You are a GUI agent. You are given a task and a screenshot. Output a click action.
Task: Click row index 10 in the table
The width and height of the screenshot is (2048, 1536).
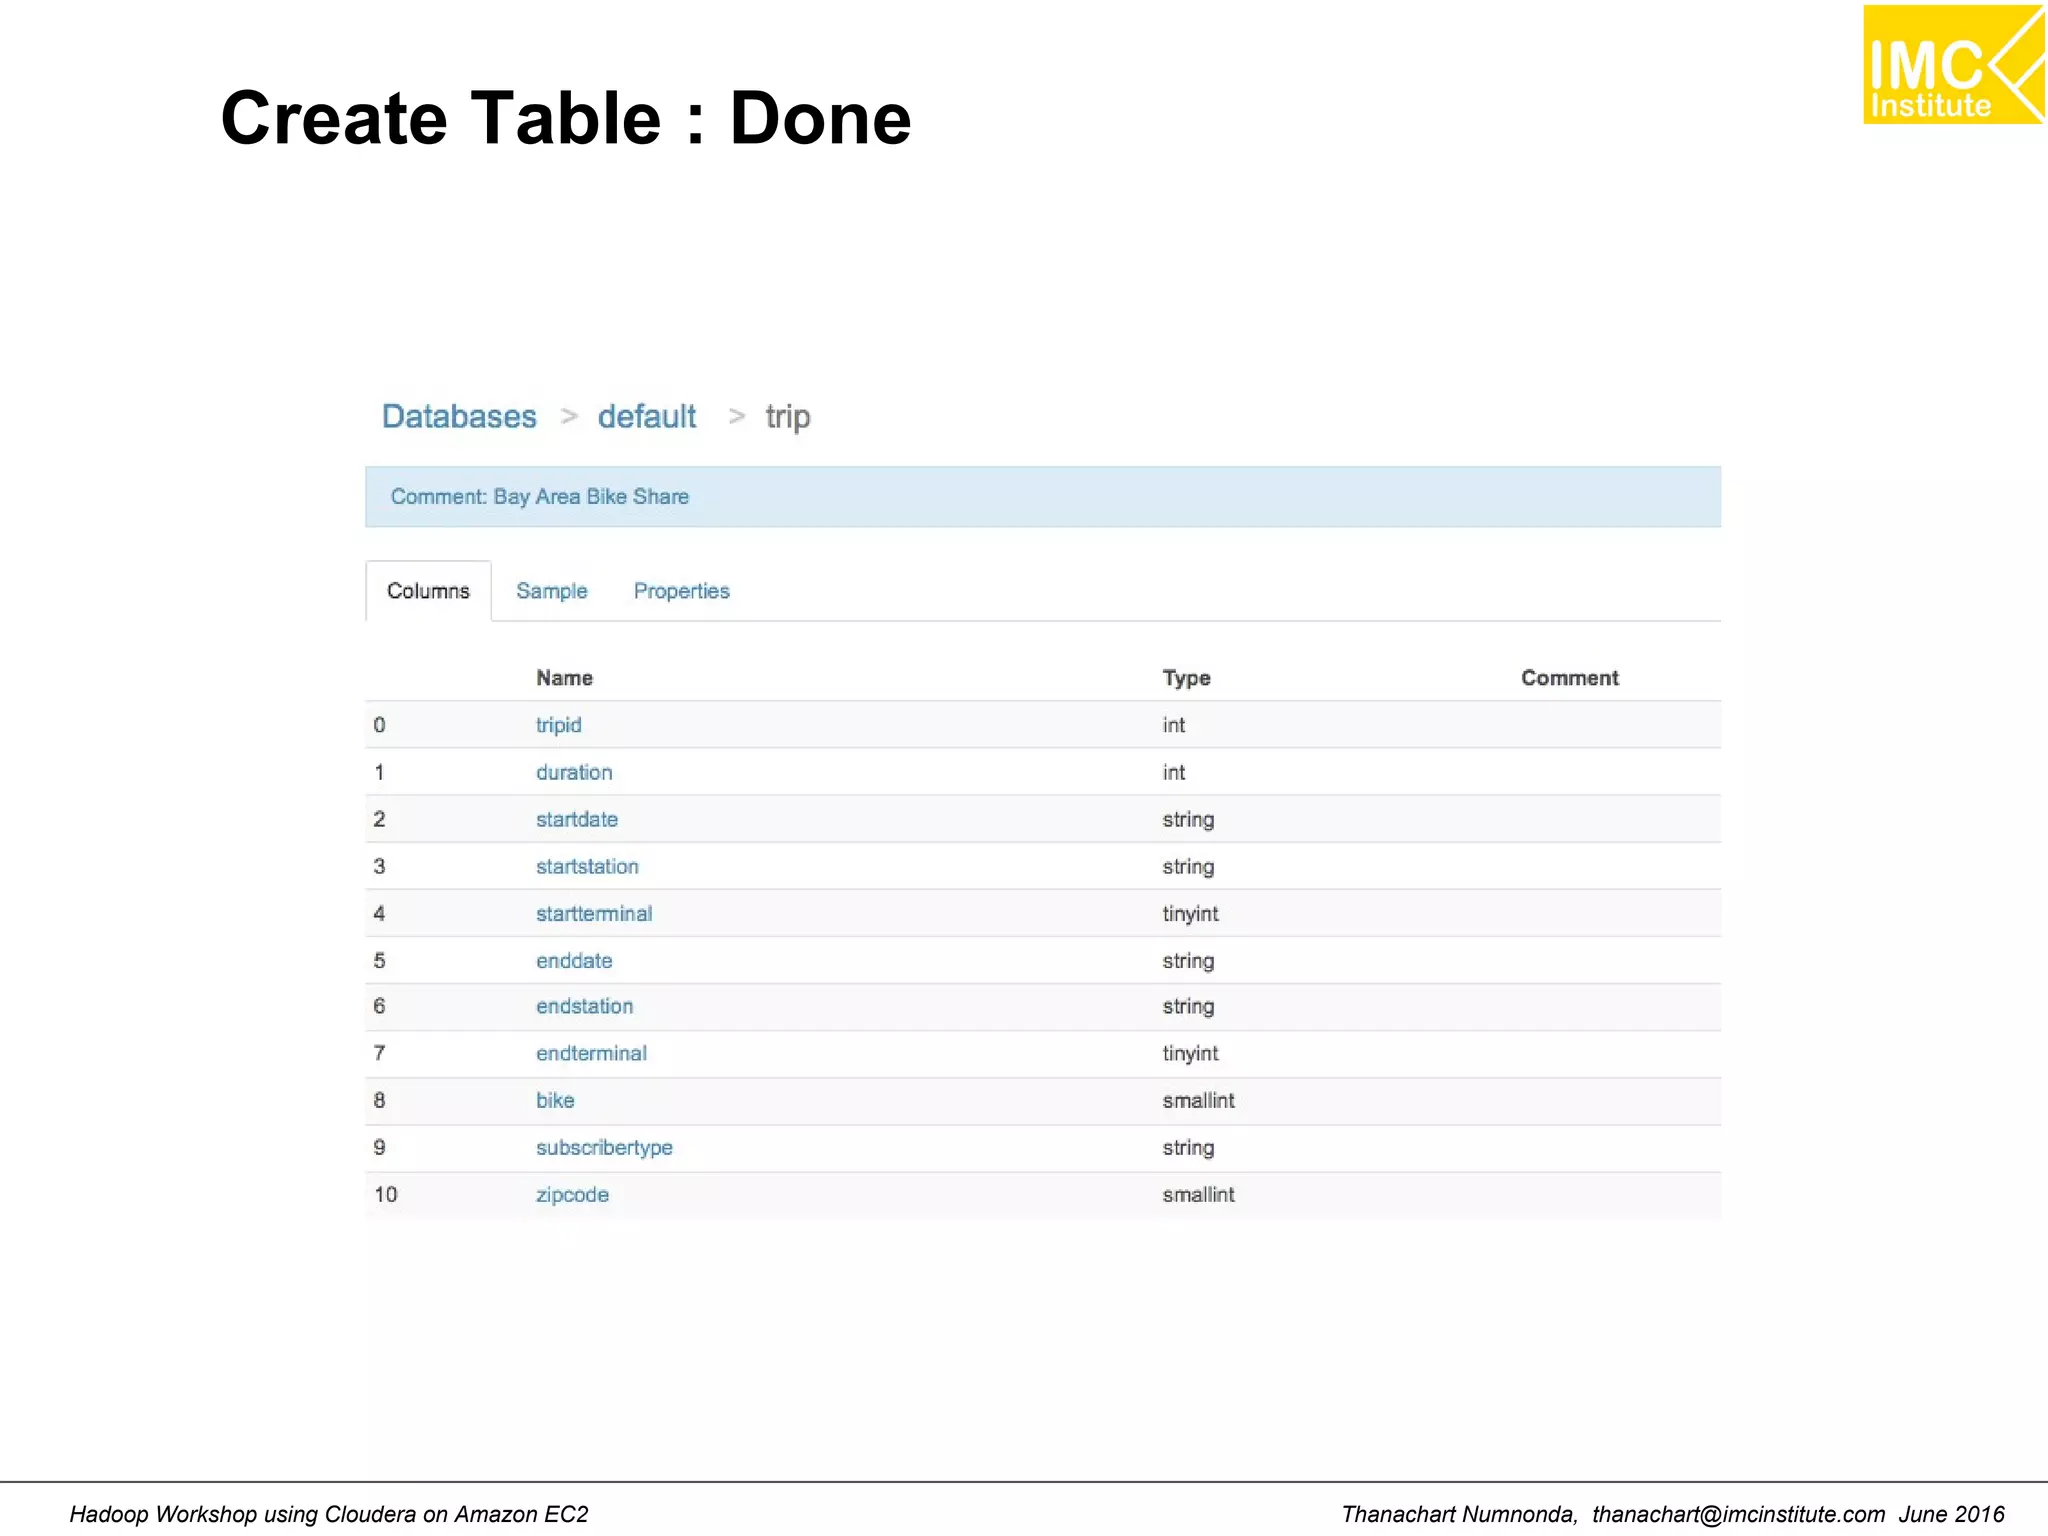pyautogui.click(x=385, y=1194)
